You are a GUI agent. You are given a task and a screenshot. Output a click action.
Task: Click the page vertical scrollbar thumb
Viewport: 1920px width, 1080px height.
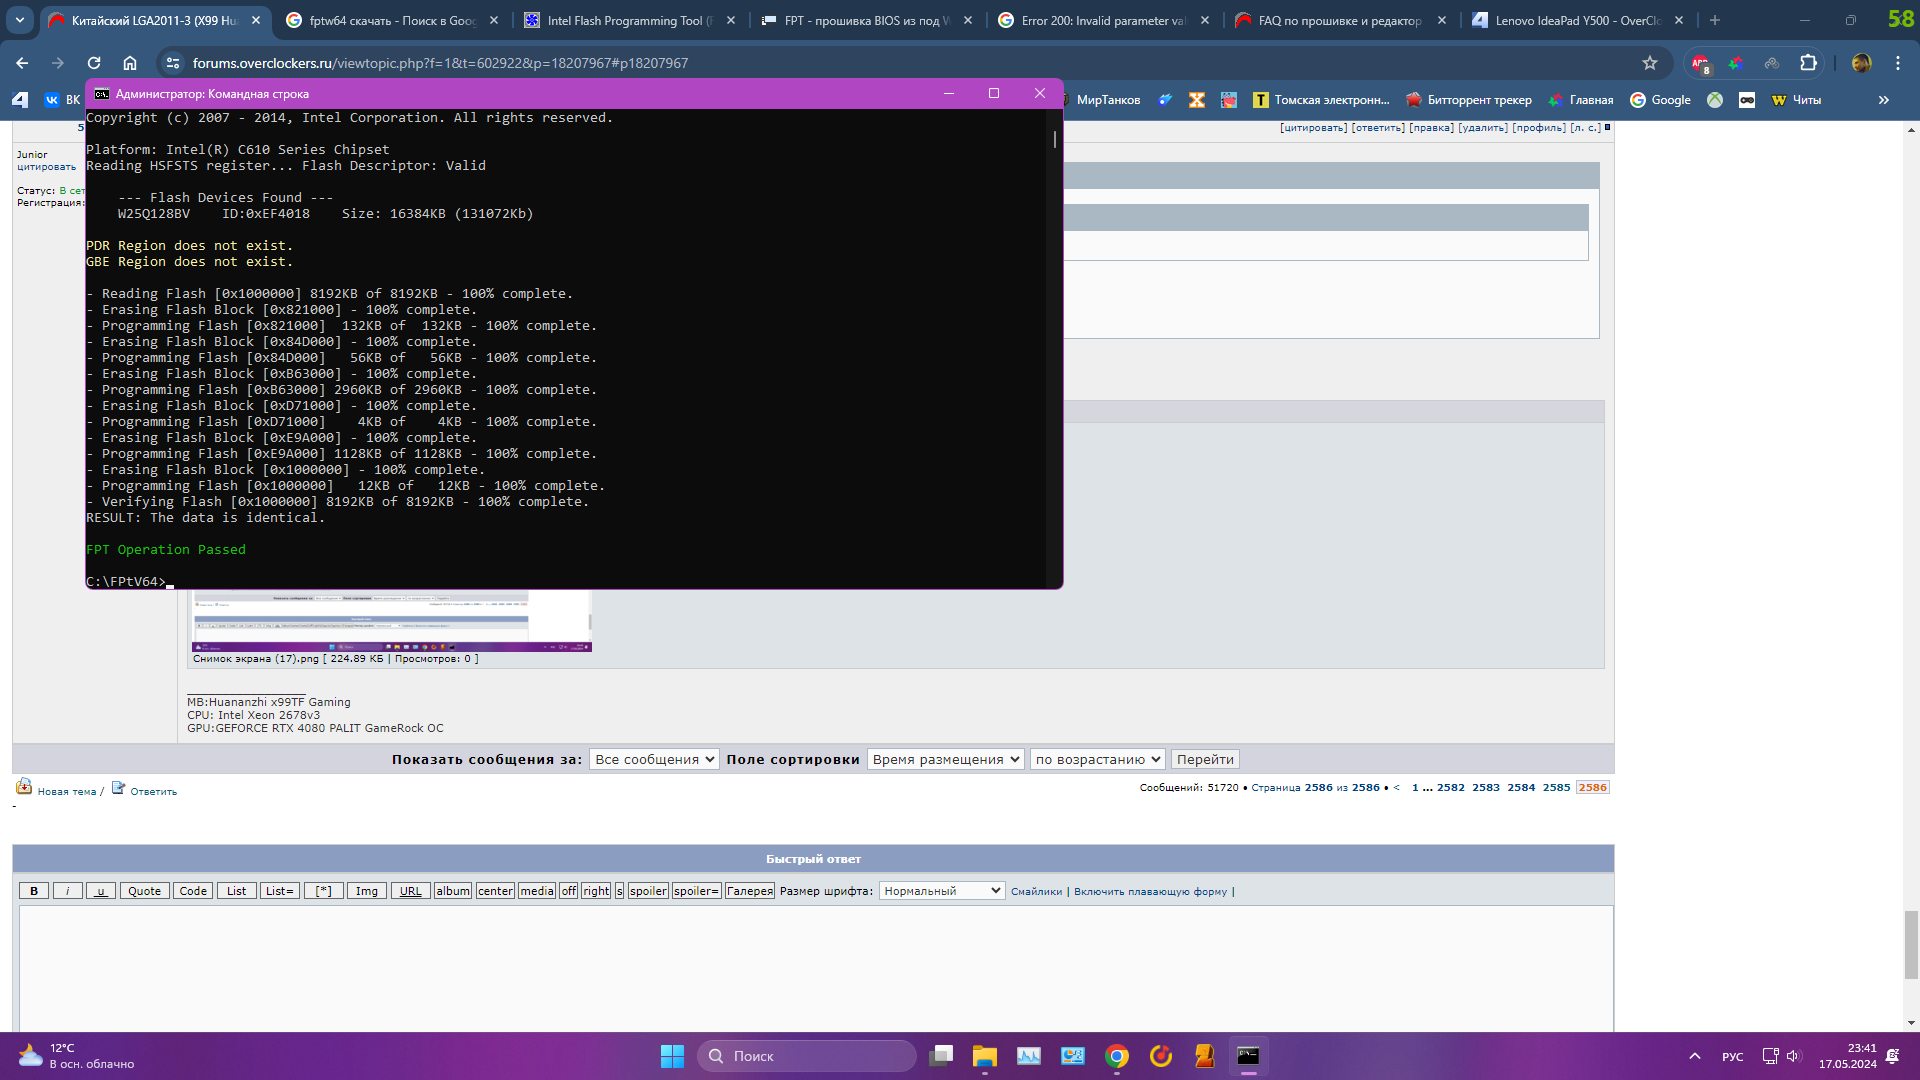[1911, 944]
